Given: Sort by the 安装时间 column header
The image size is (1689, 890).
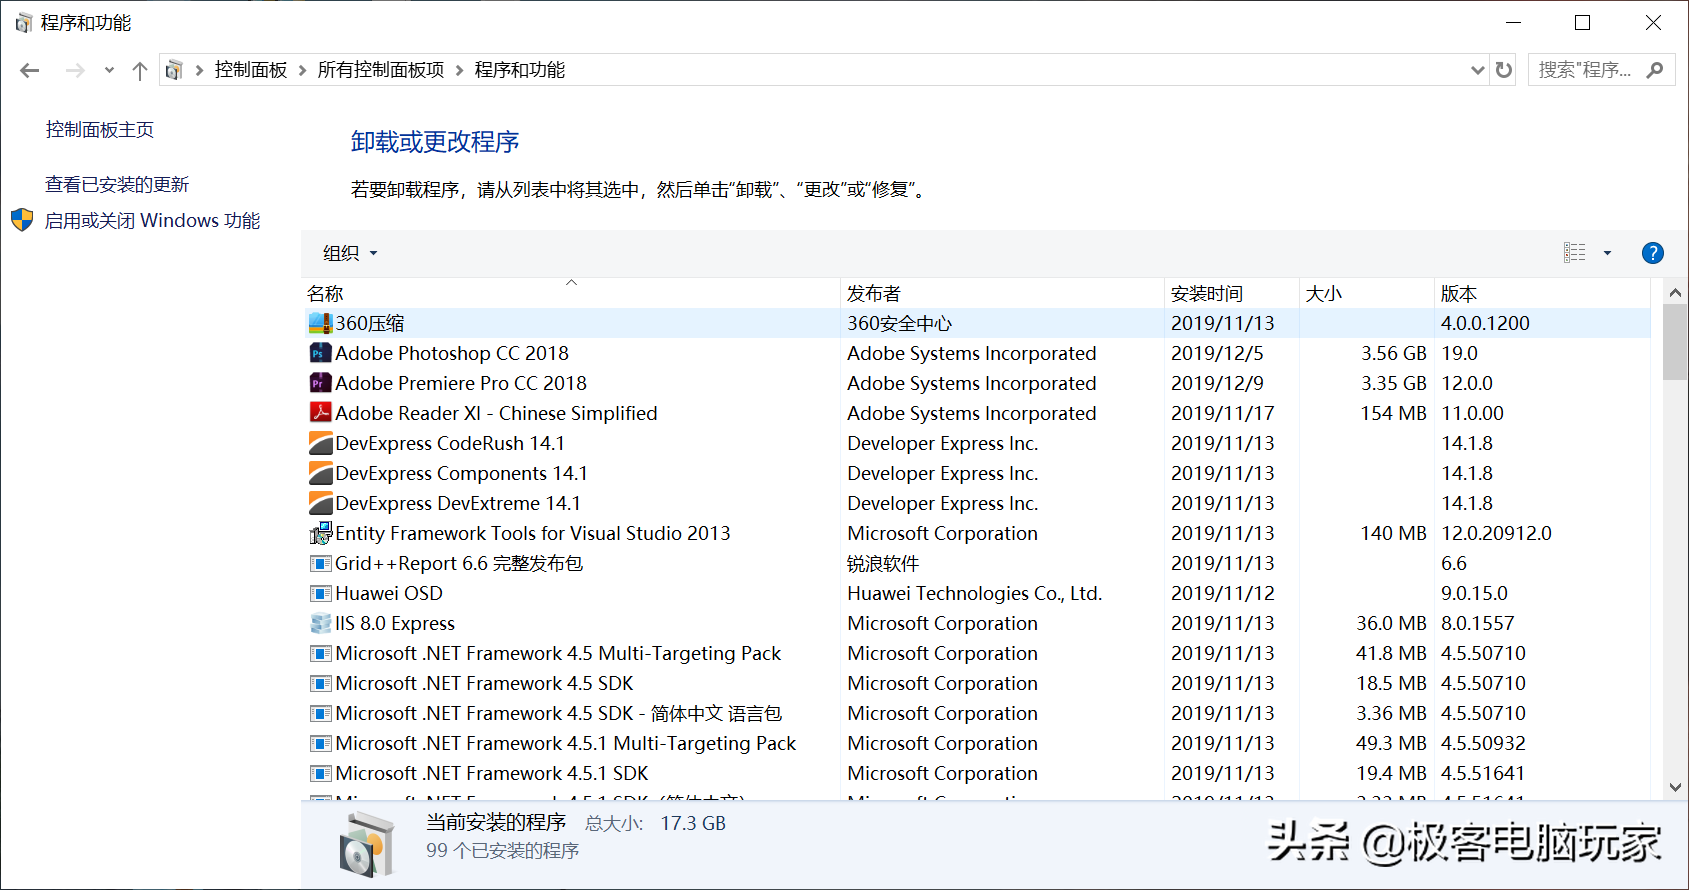Looking at the screenshot, I should pyautogui.click(x=1232, y=293).
